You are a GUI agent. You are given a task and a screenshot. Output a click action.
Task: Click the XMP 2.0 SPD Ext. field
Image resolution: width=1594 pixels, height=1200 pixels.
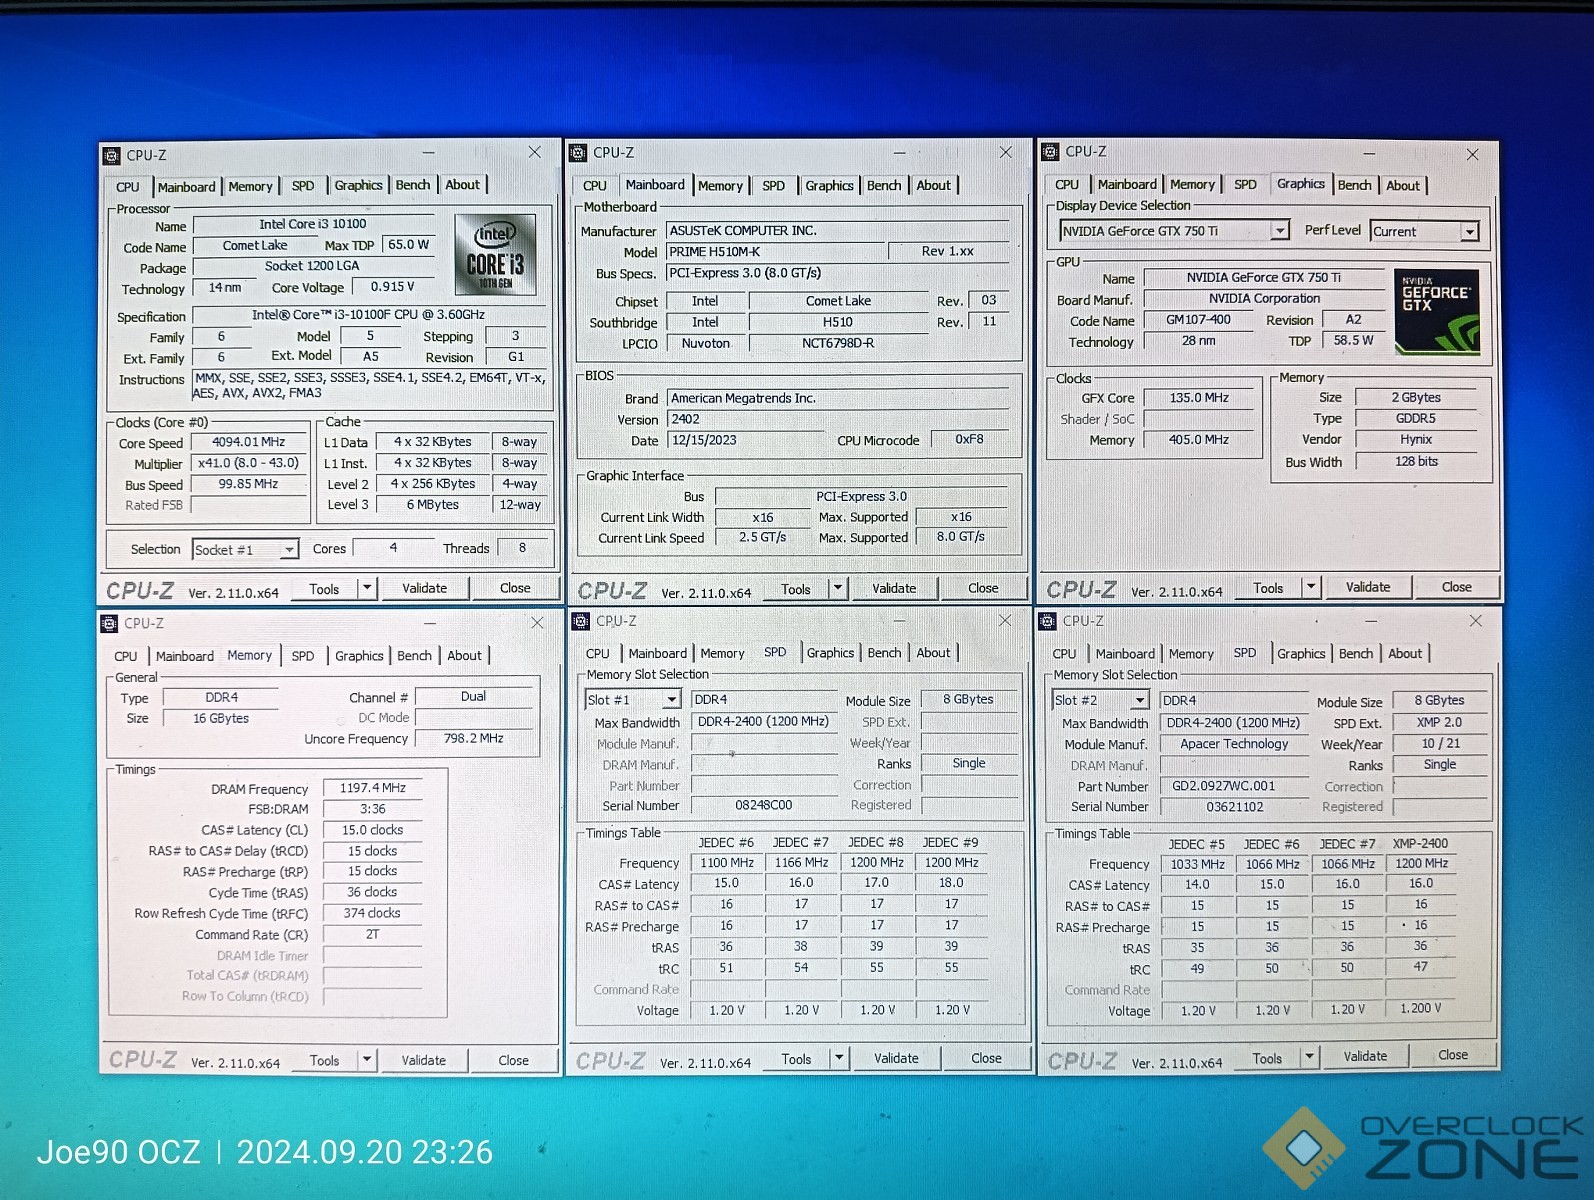[1439, 722]
